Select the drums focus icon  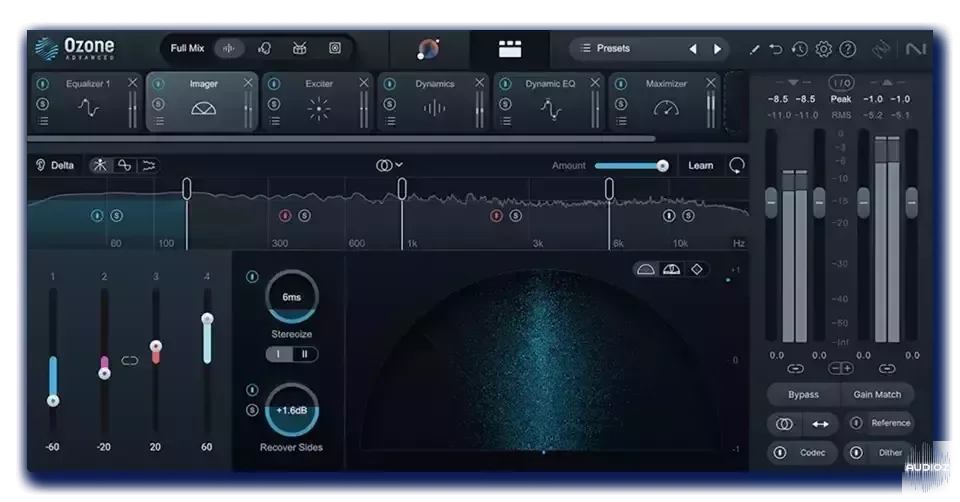(299, 48)
